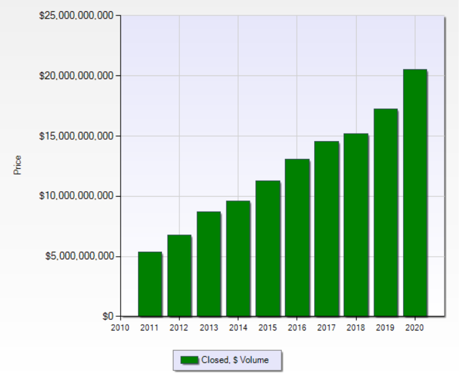This screenshot has width=460, height=383.
Task: Select the $10,000,000,000 axis label
Action: click(76, 196)
